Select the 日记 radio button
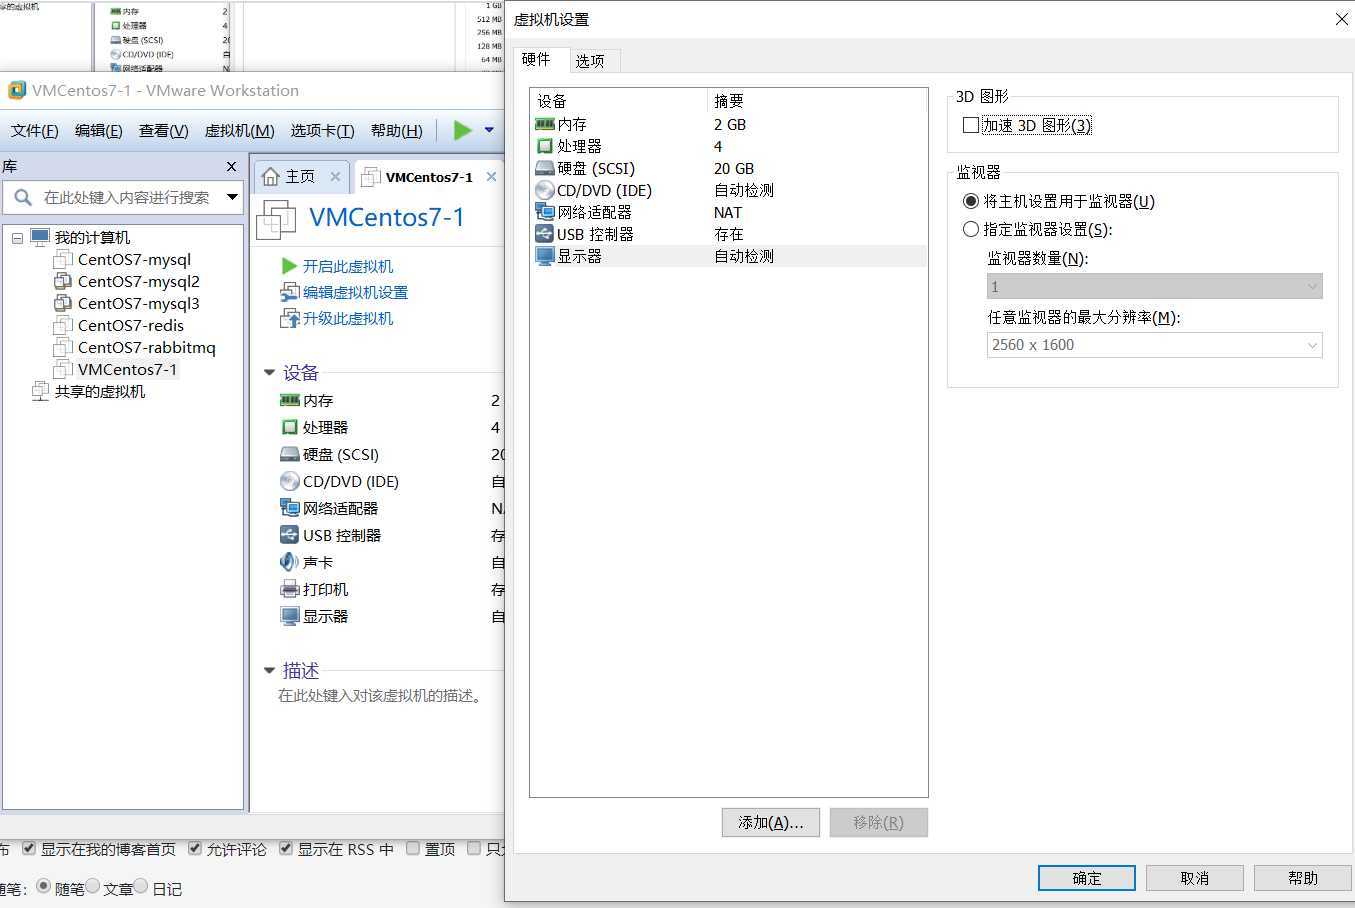This screenshot has height=908, width=1355. [x=141, y=886]
